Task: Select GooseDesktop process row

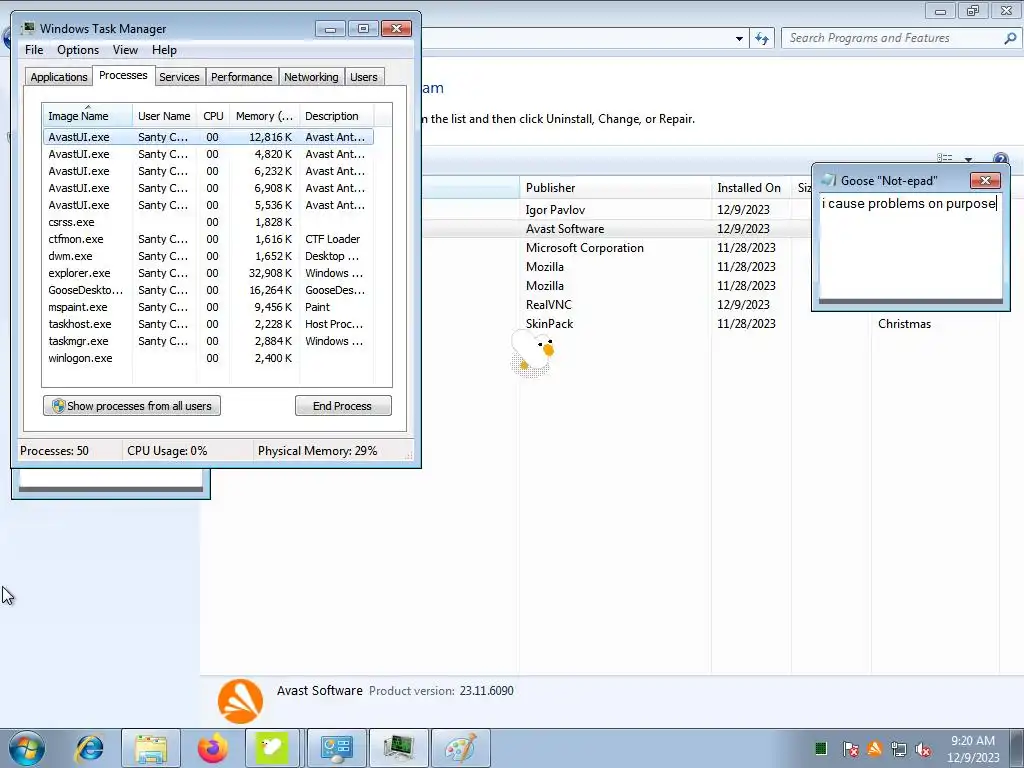Action: (208, 290)
